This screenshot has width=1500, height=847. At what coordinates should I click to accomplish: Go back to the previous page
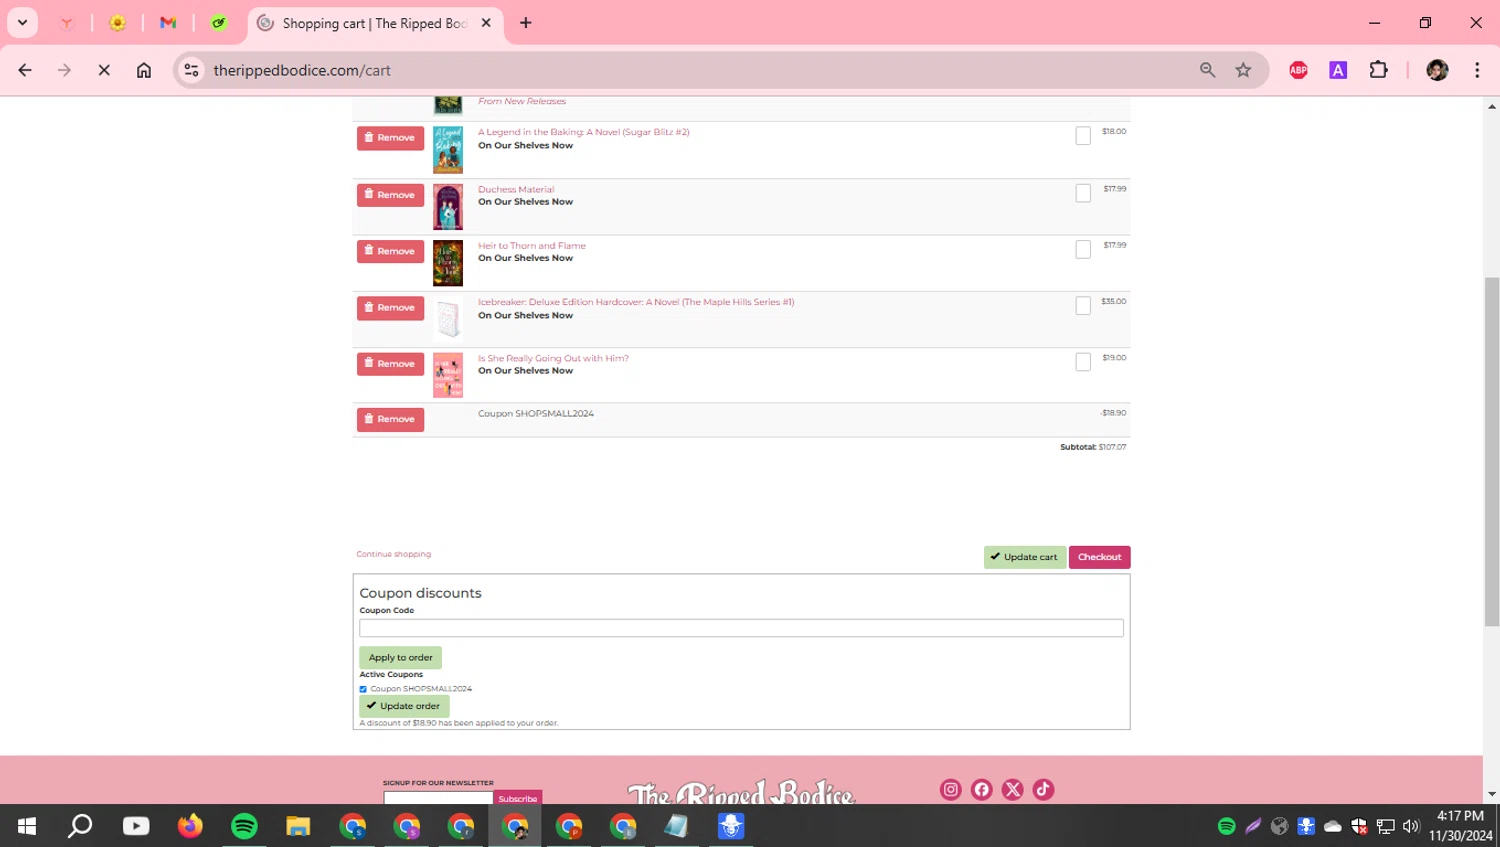click(x=25, y=70)
